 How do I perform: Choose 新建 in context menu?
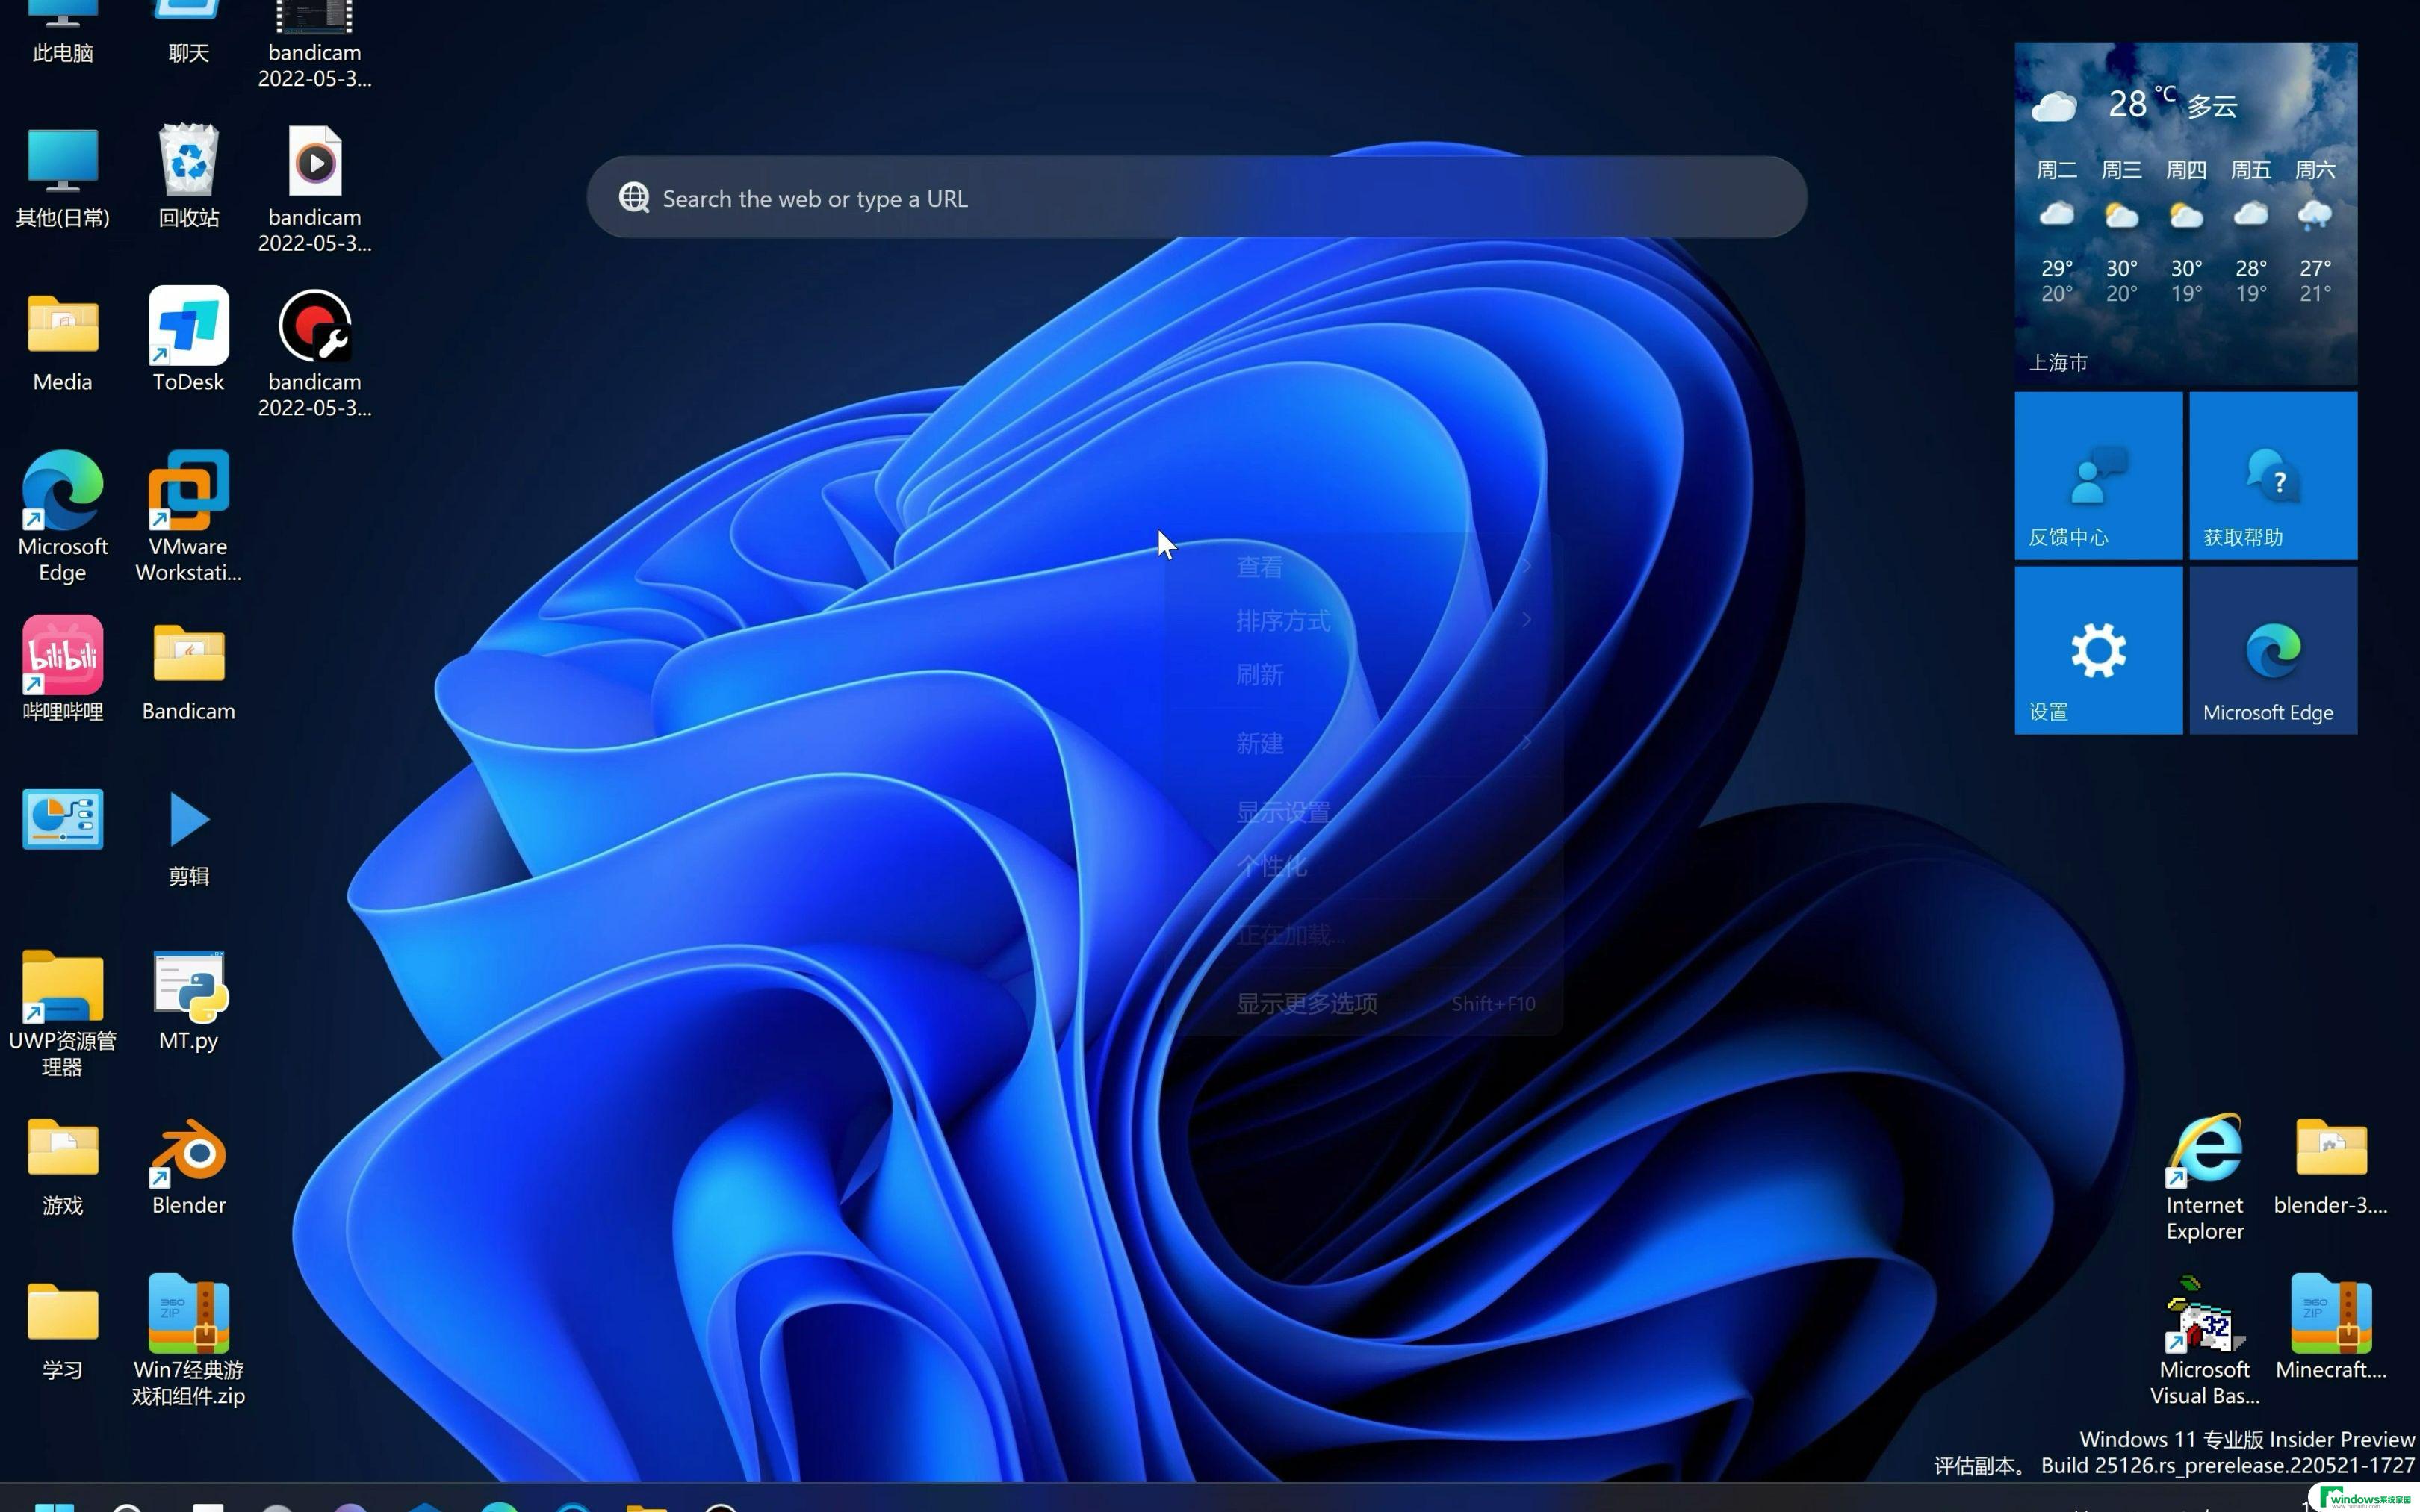coord(1363,743)
